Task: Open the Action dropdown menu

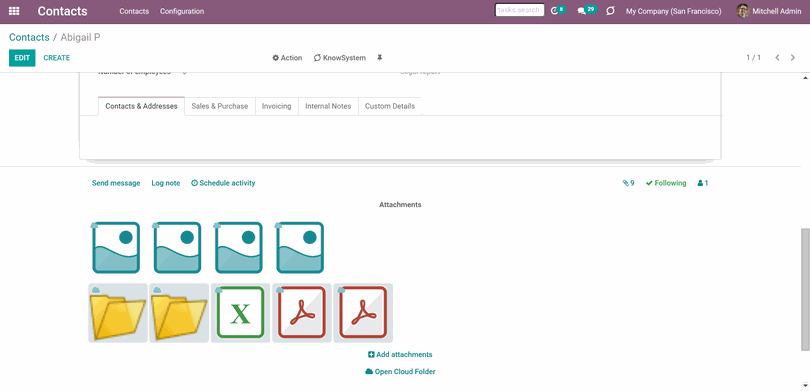Action: pyautogui.click(x=287, y=58)
